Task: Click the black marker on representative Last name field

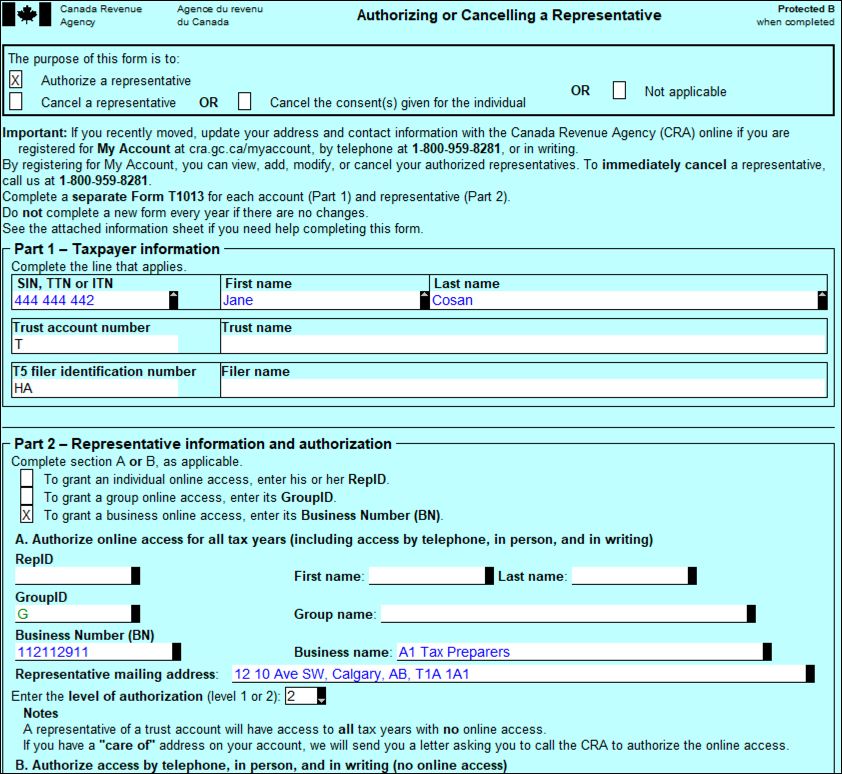Action: pos(692,576)
